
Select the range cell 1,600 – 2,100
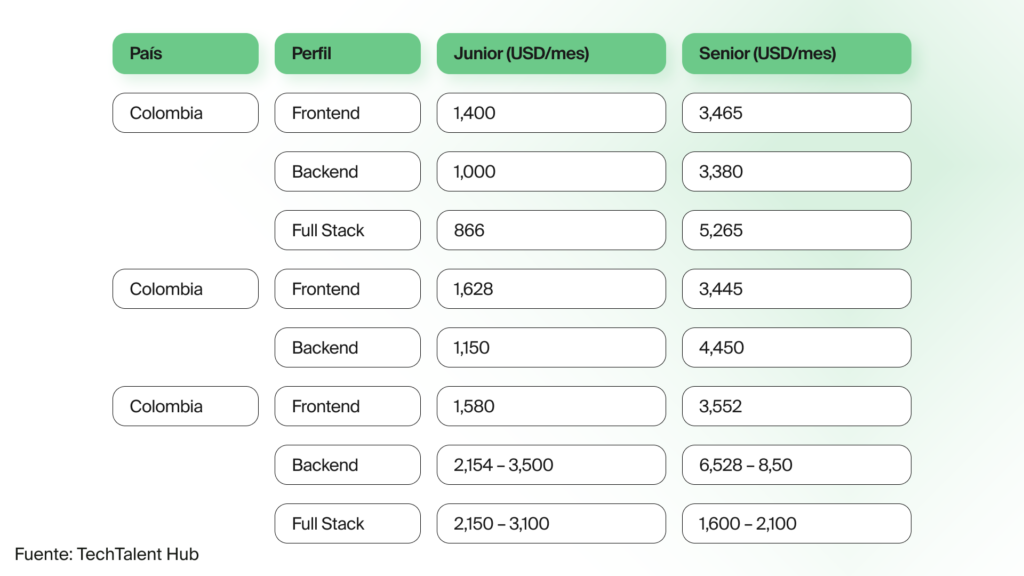pyautogui.click(x=797, y=524)
